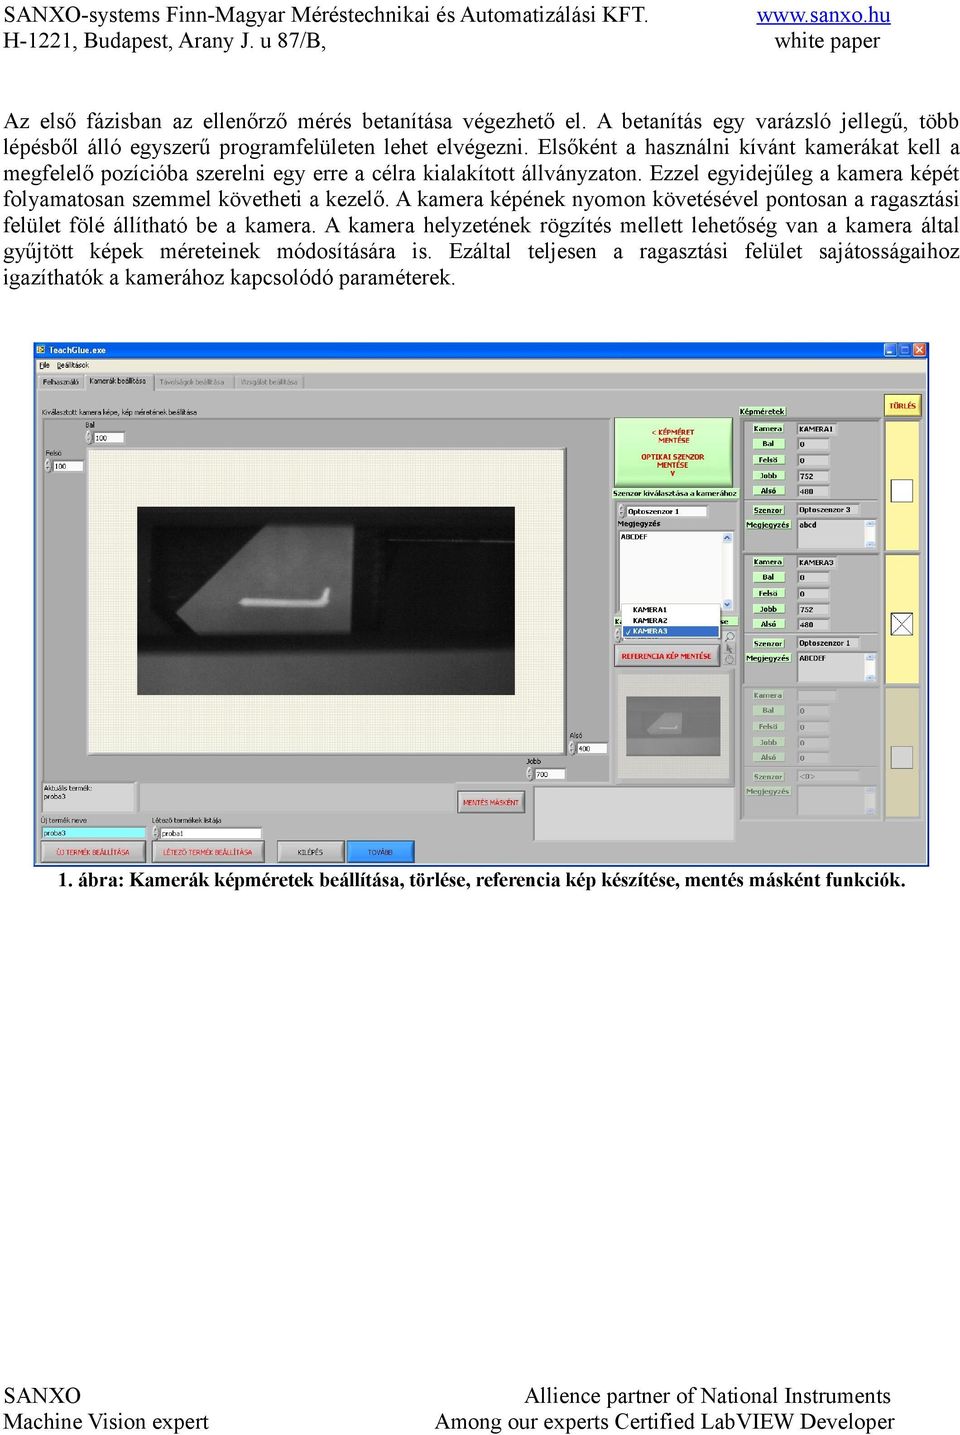
Task: Choose KAMERA2 from the dropdown list
Action: click(670, 620)
